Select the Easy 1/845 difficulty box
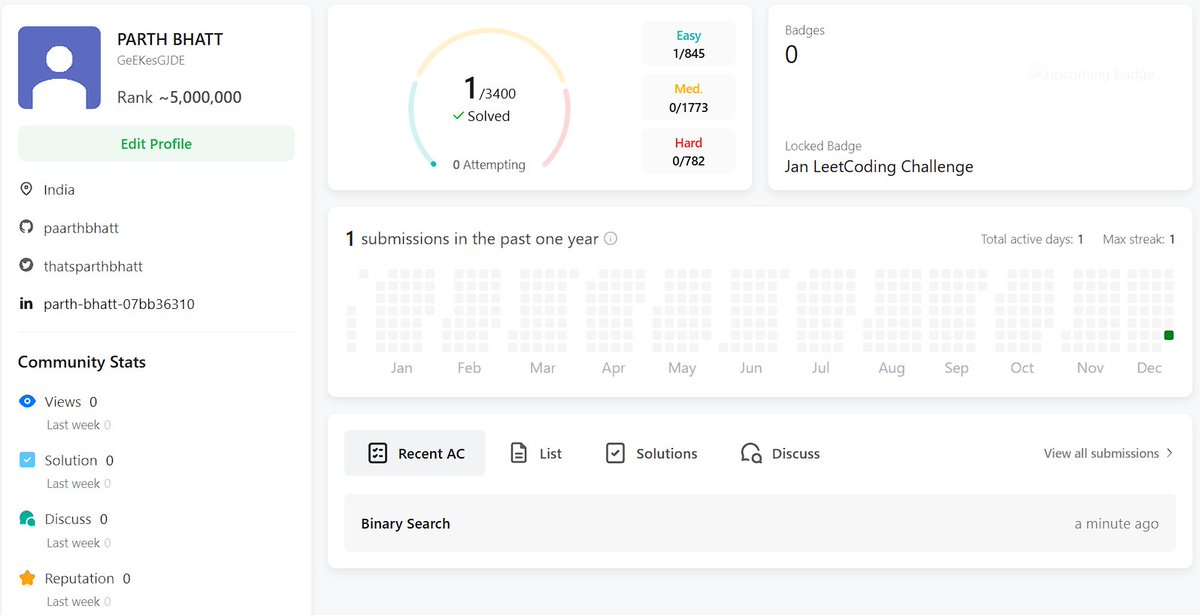The height and width of the screenshot is (615, 1200). (688, 44)
